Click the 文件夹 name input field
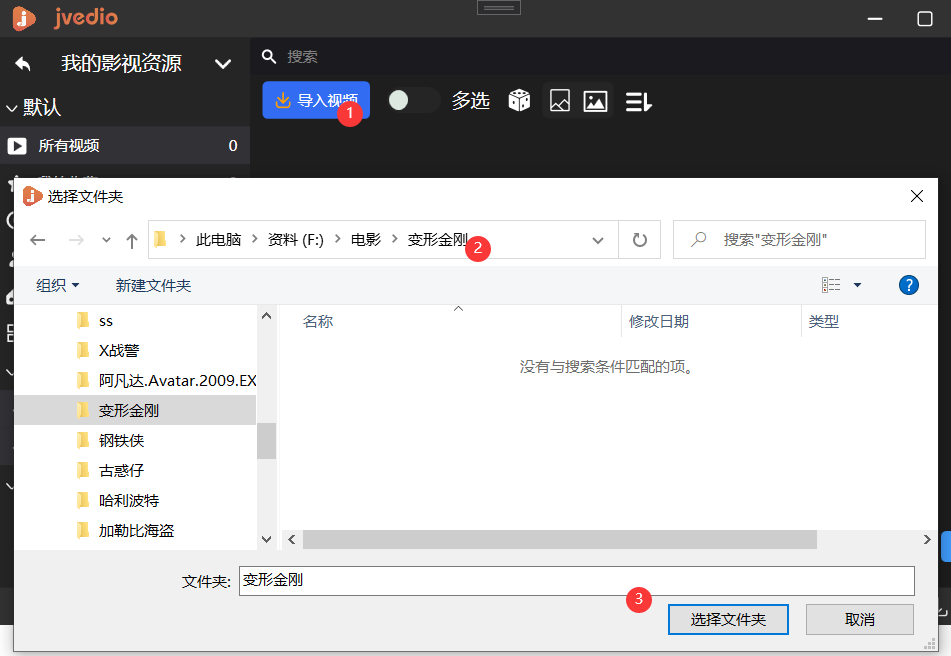The width and height of the screenshot is (951, 656). pos(576,581)
